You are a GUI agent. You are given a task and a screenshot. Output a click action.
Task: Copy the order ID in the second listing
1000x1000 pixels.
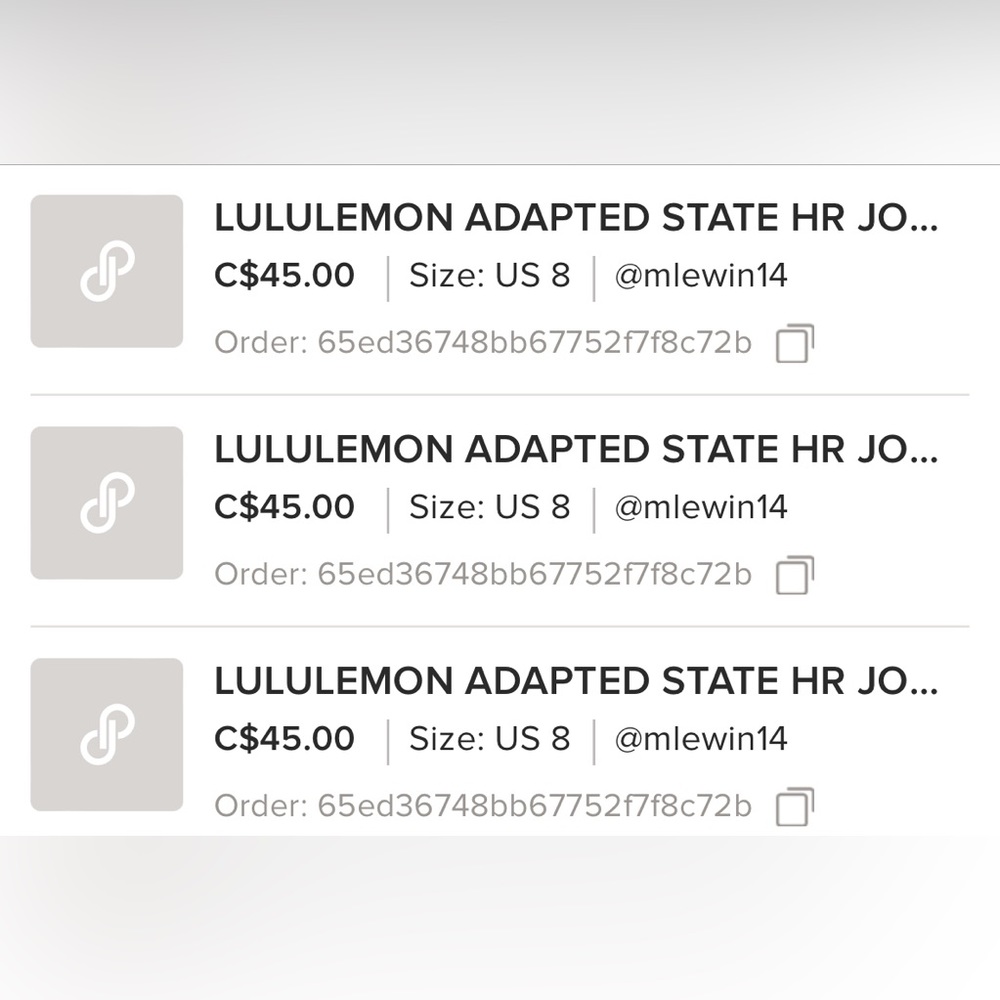[x=795, y=575]
